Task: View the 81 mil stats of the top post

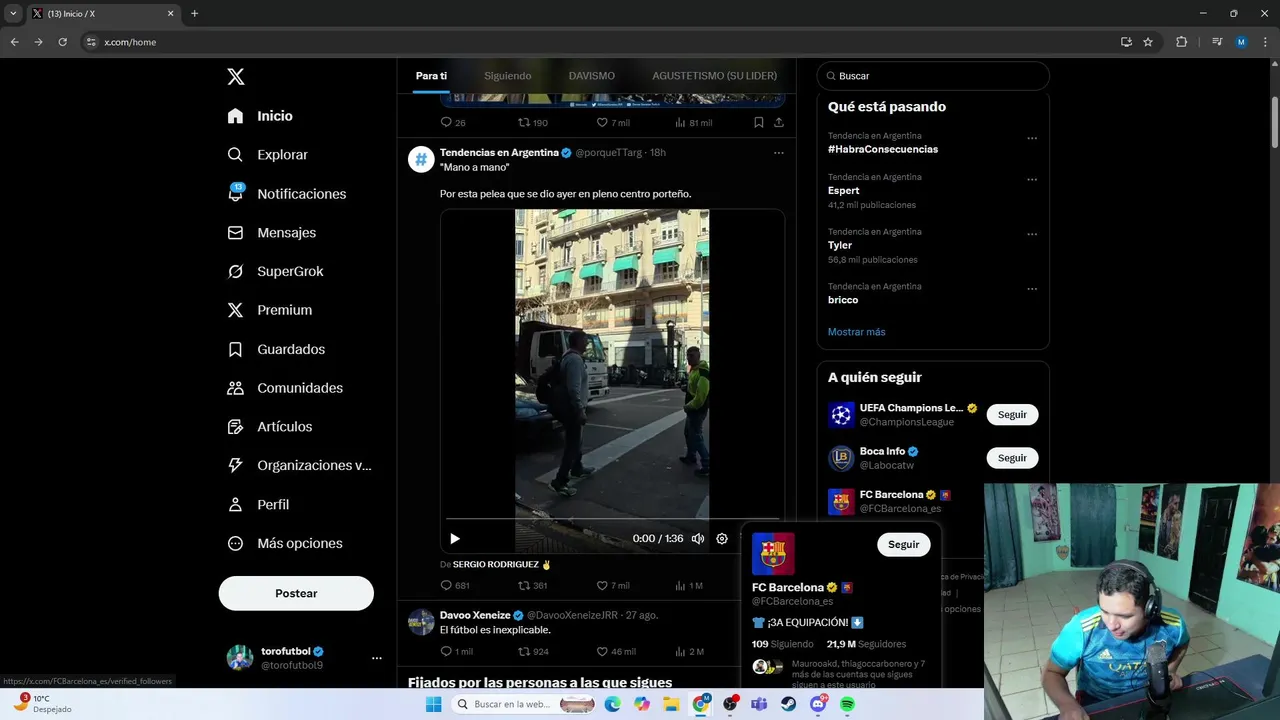Action: click(693, 122)
